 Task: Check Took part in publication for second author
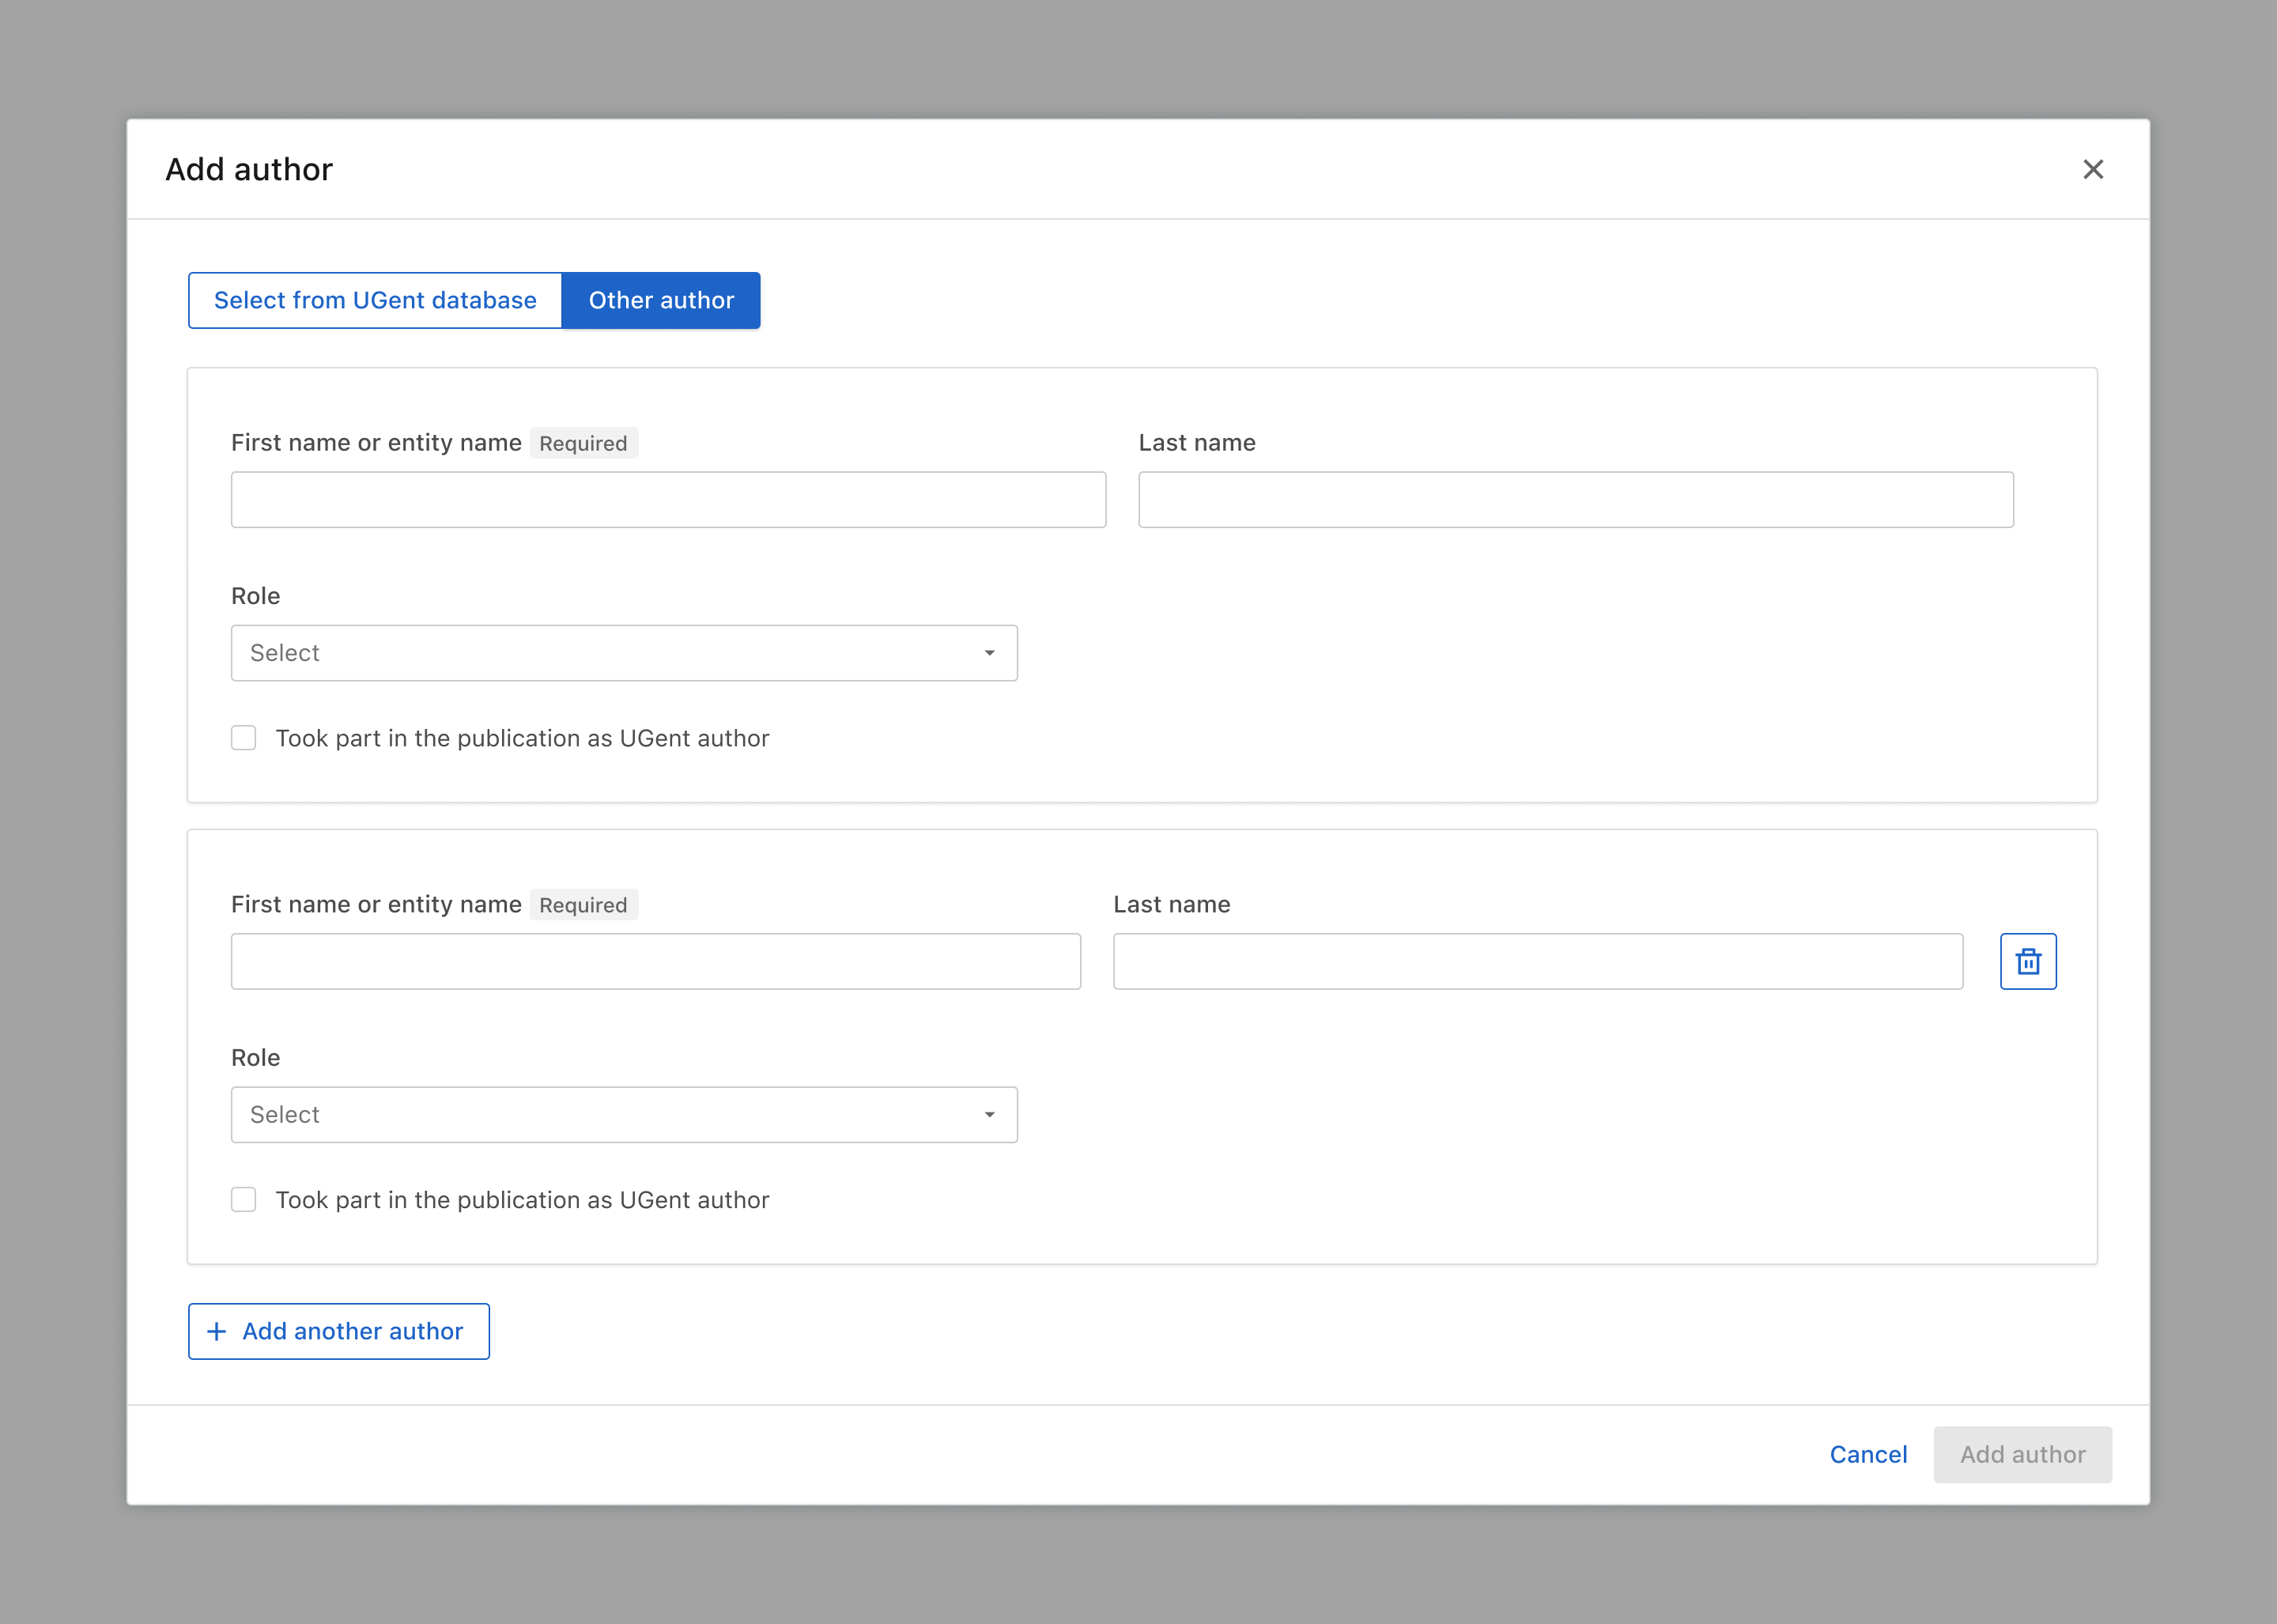pyautogui.click(x=243, y=1199)
